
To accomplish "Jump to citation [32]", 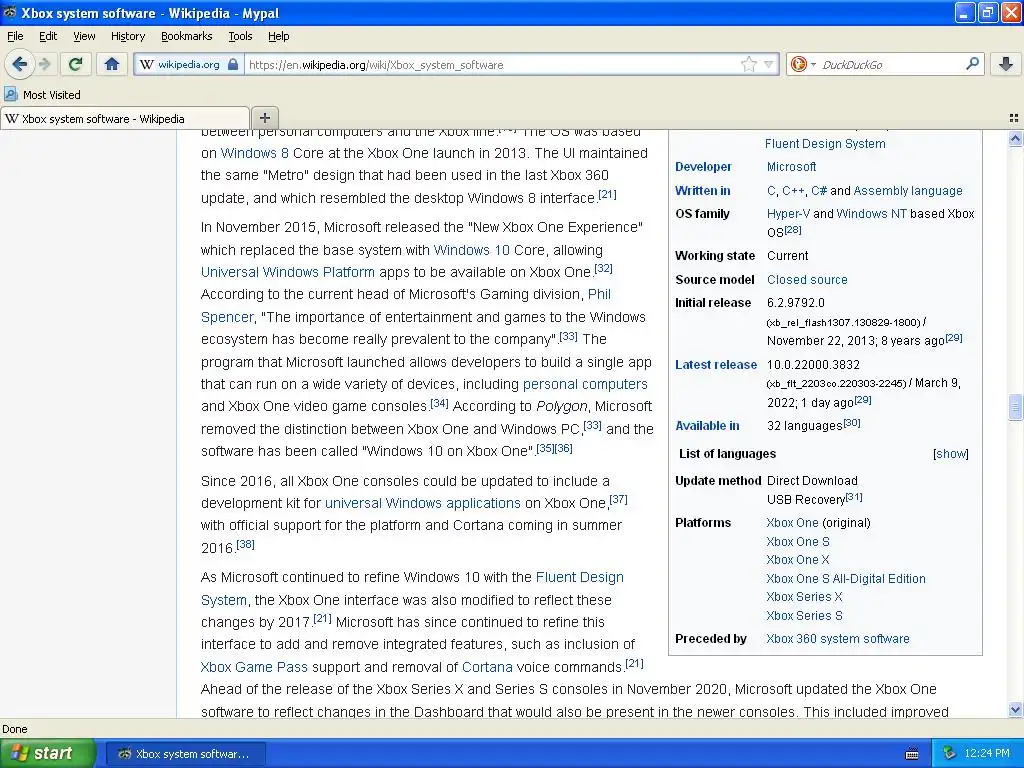I will click(603, 268).
